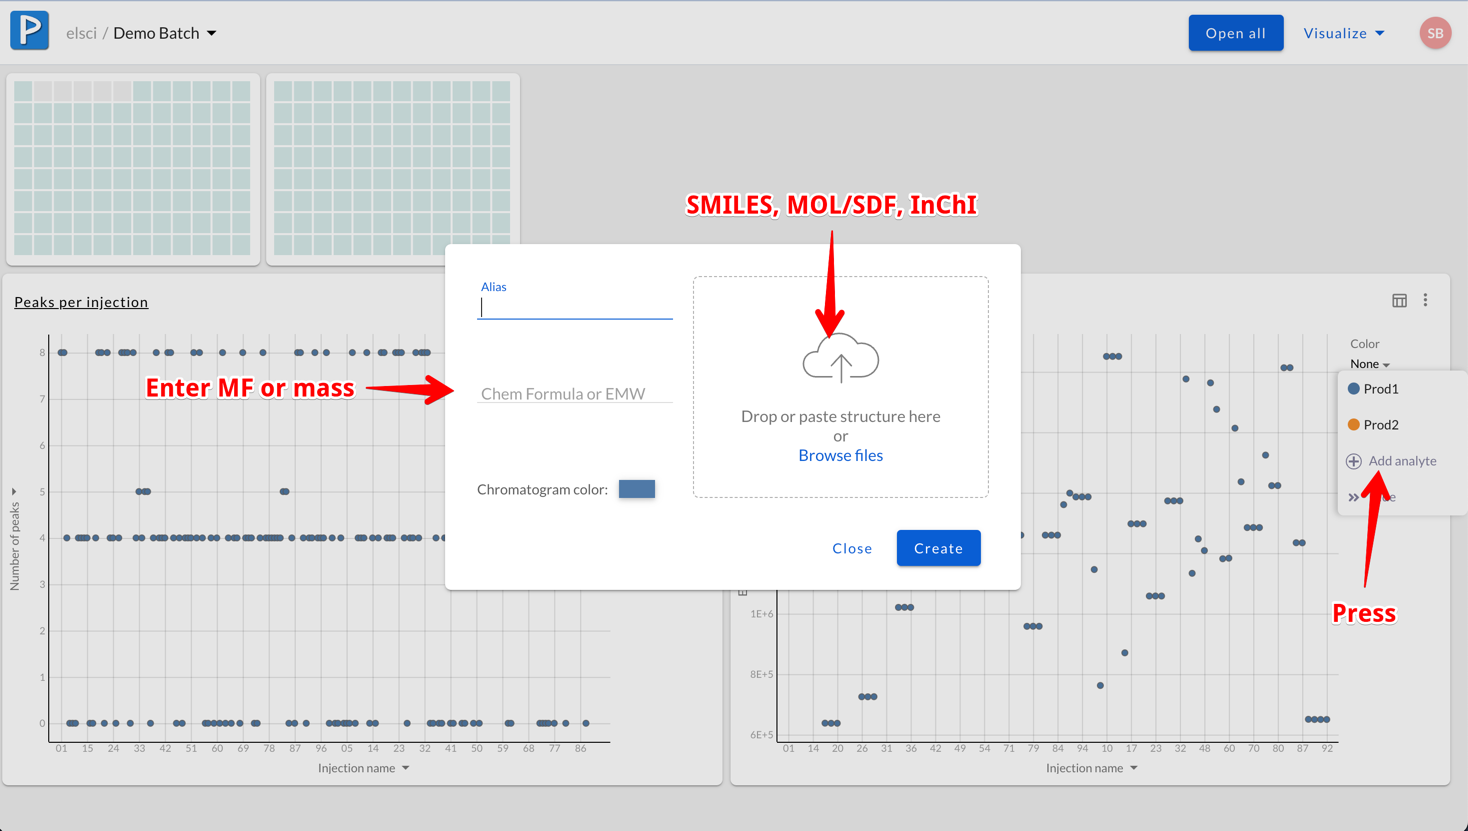Screen dimensions: 1468x831
Task: Expand the Visualize menu
Action: [x=1344, y=33]
